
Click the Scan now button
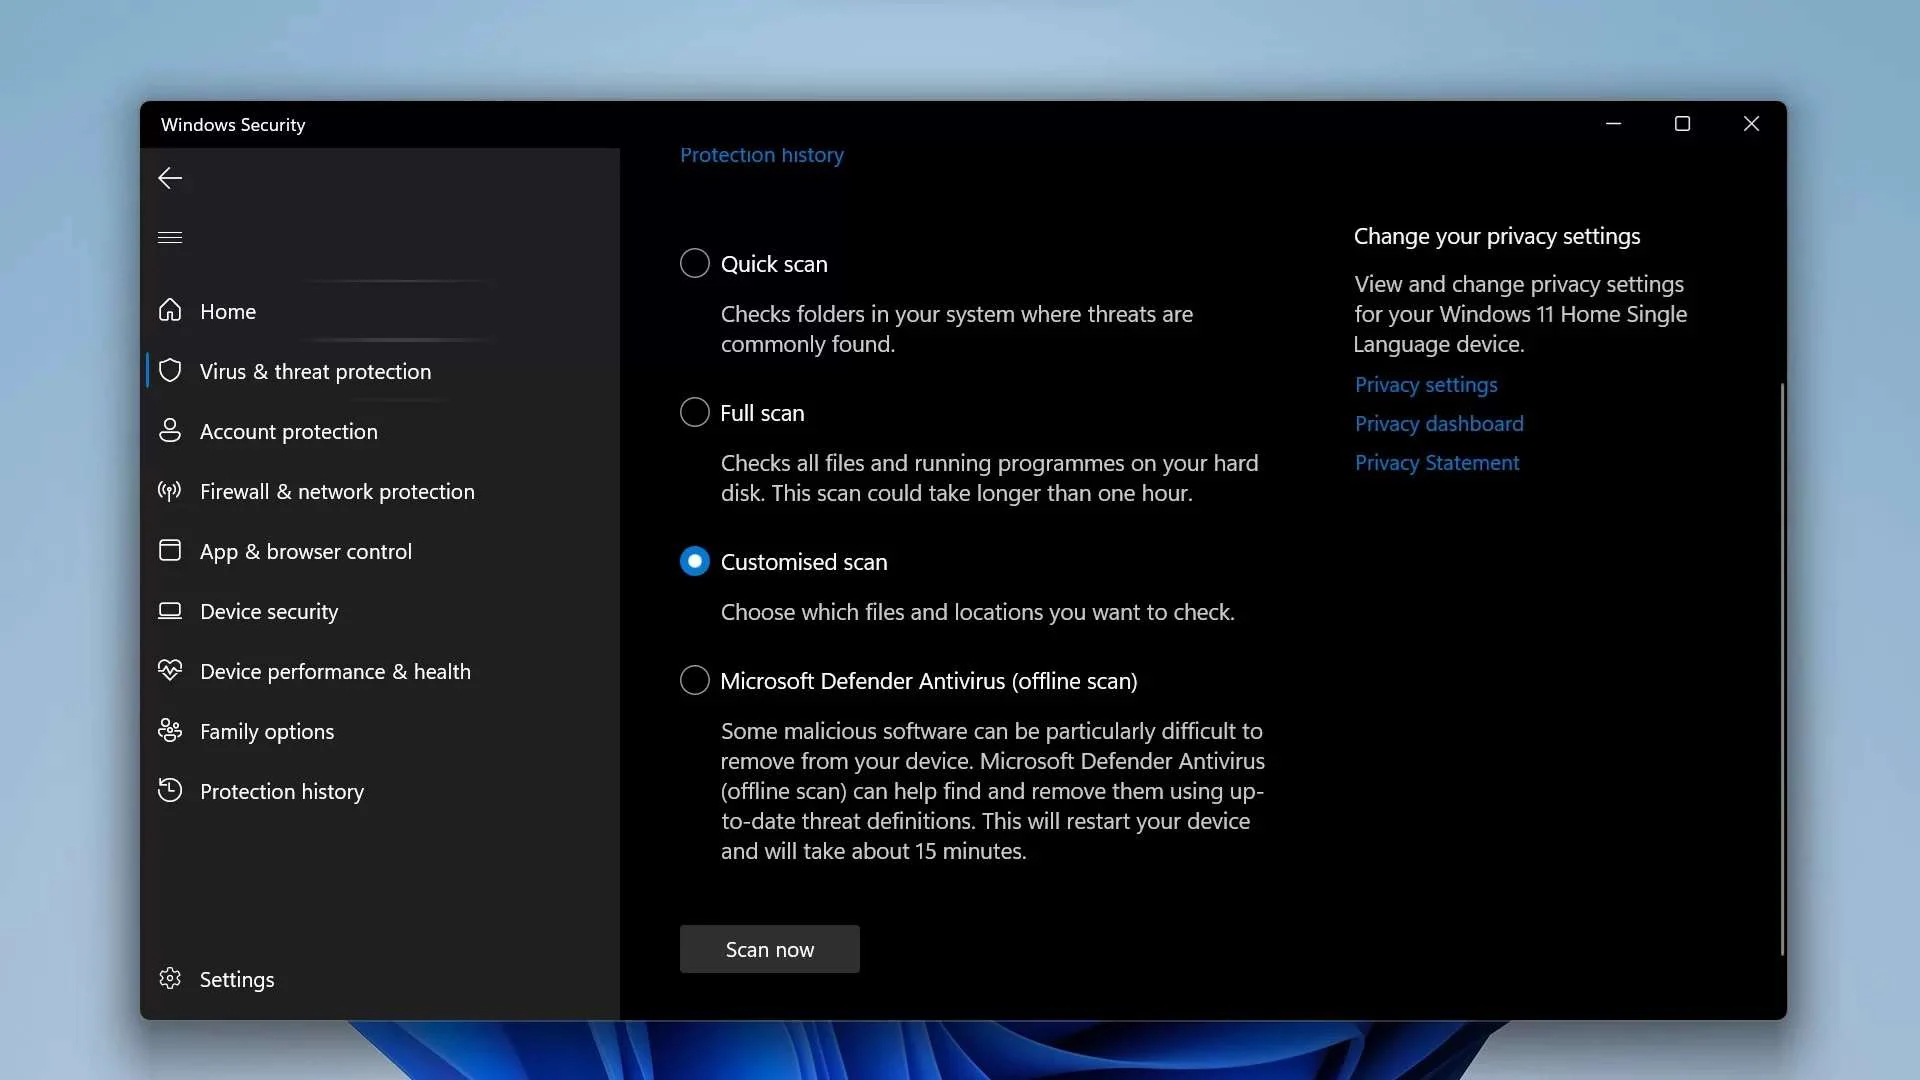770,949
